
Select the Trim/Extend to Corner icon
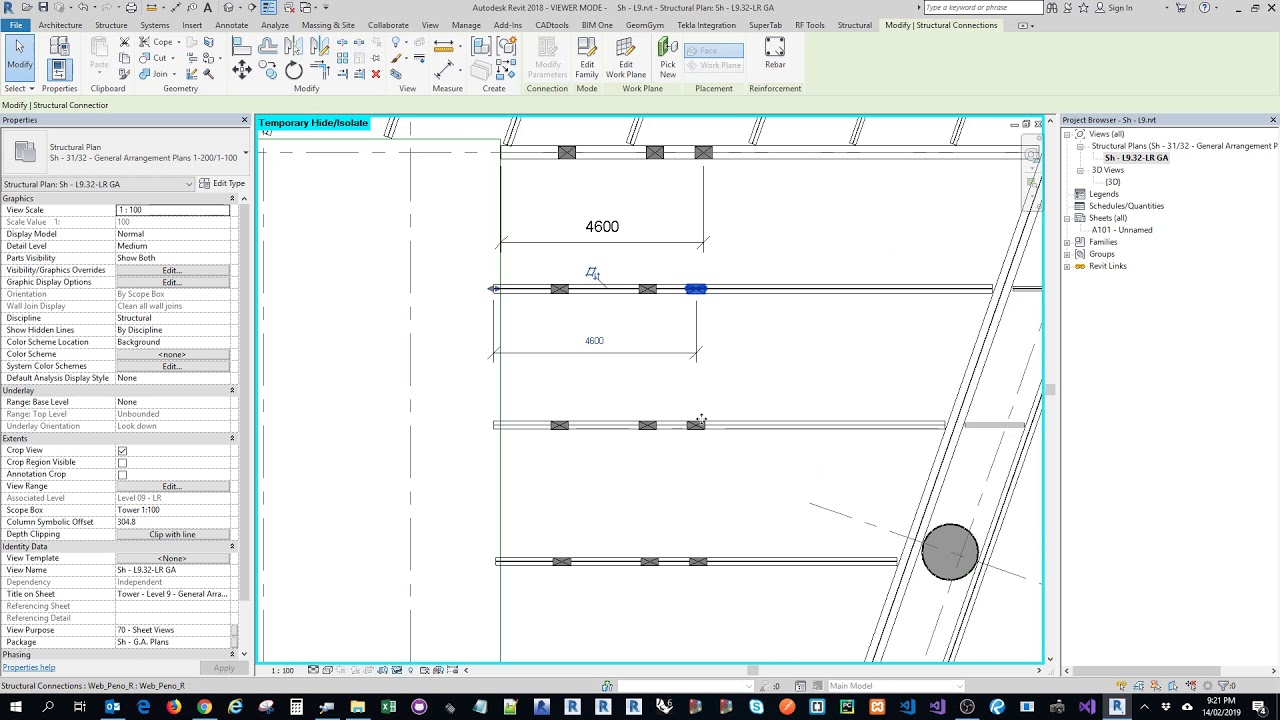click(320, 69)
